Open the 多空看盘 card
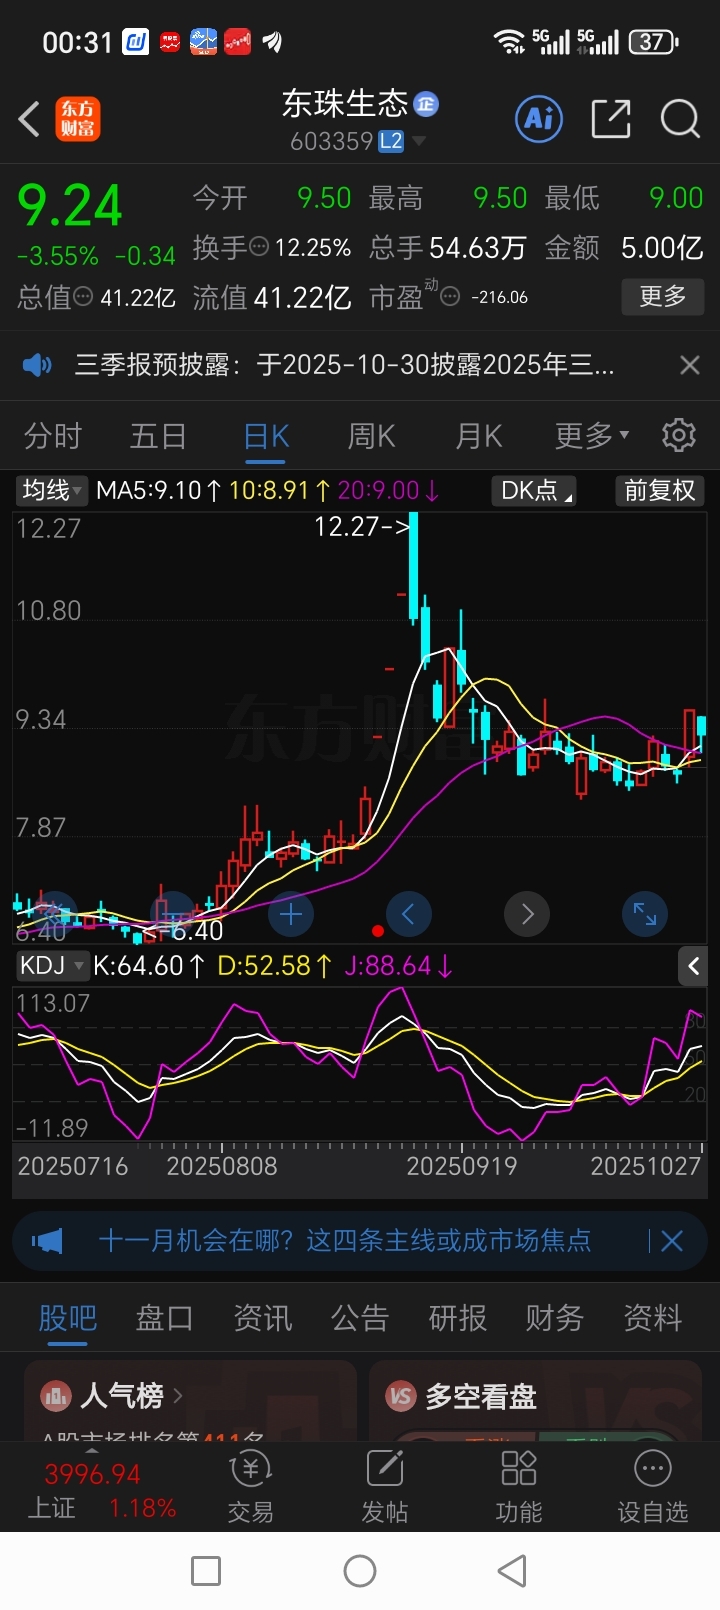This screenshot has width=720, height=1610. coord(536,1401)
